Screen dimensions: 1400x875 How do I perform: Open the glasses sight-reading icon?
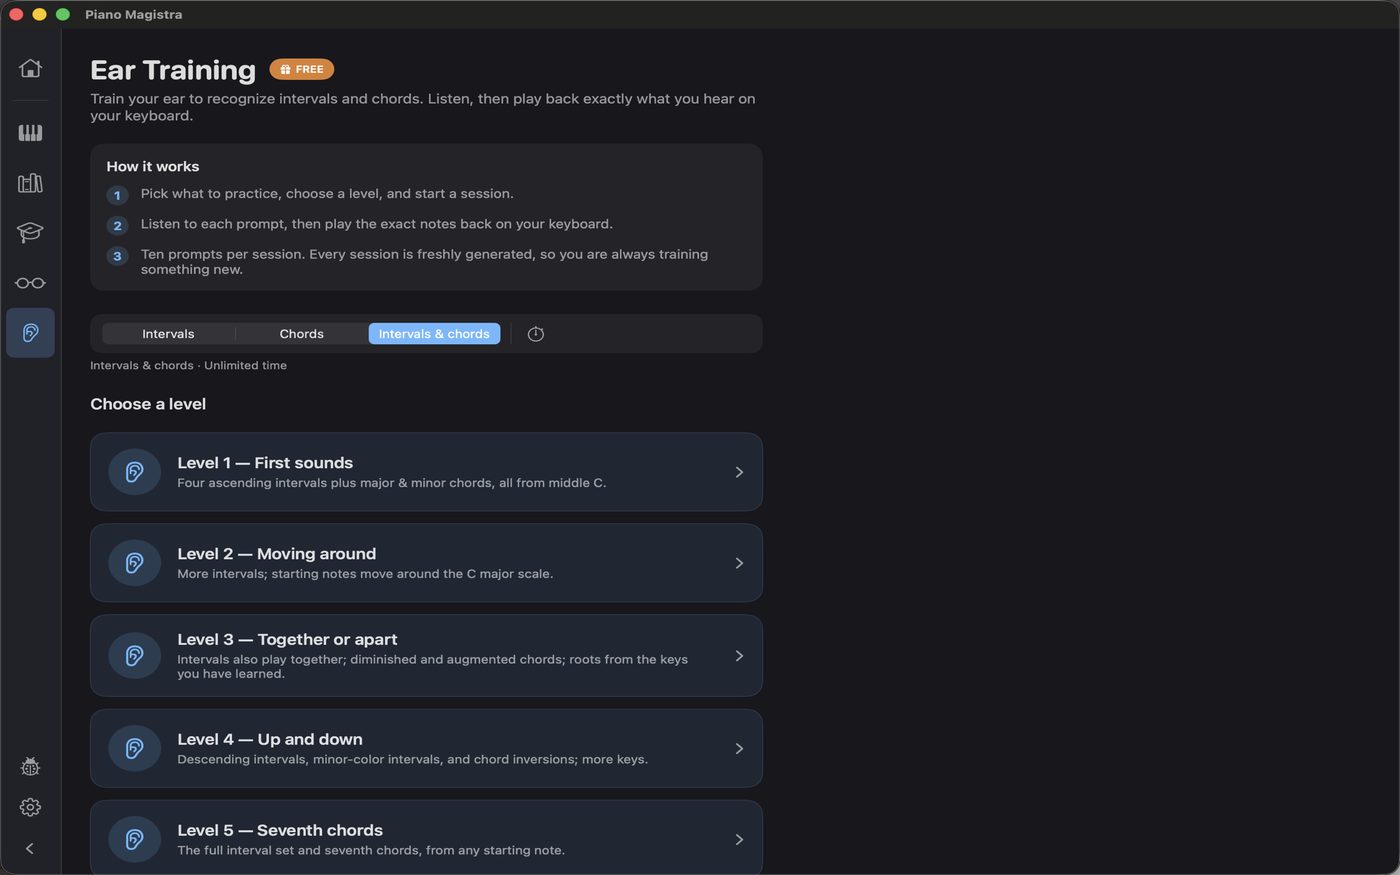click(30, 283)
